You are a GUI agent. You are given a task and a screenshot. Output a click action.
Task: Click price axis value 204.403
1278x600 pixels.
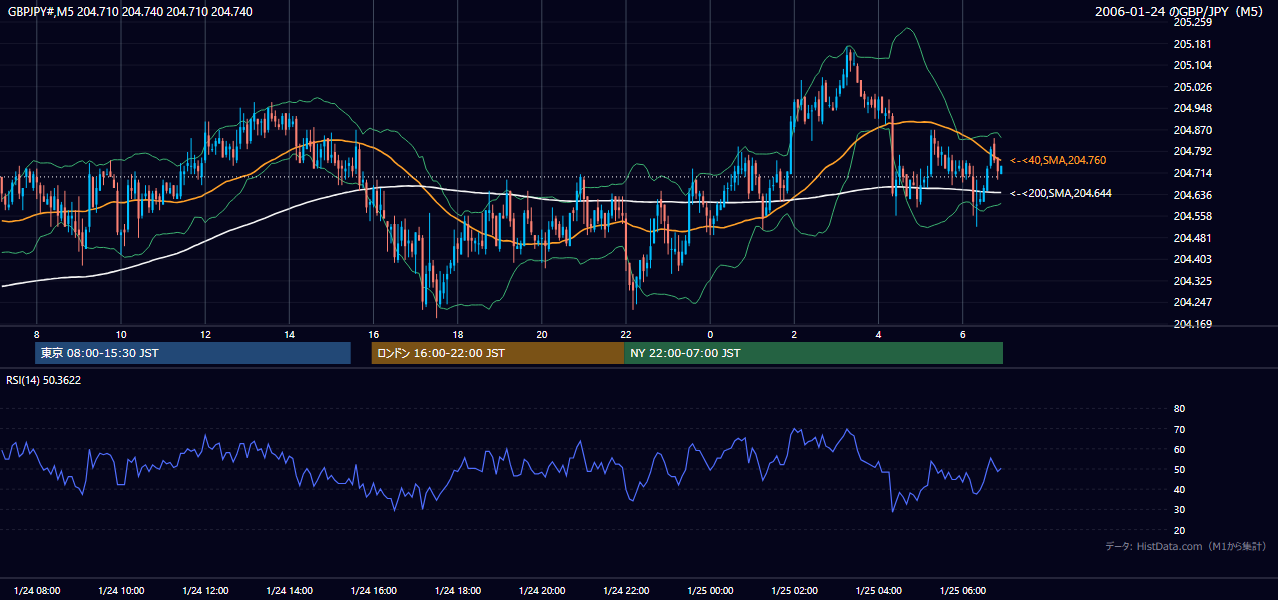coord(1192,259)
